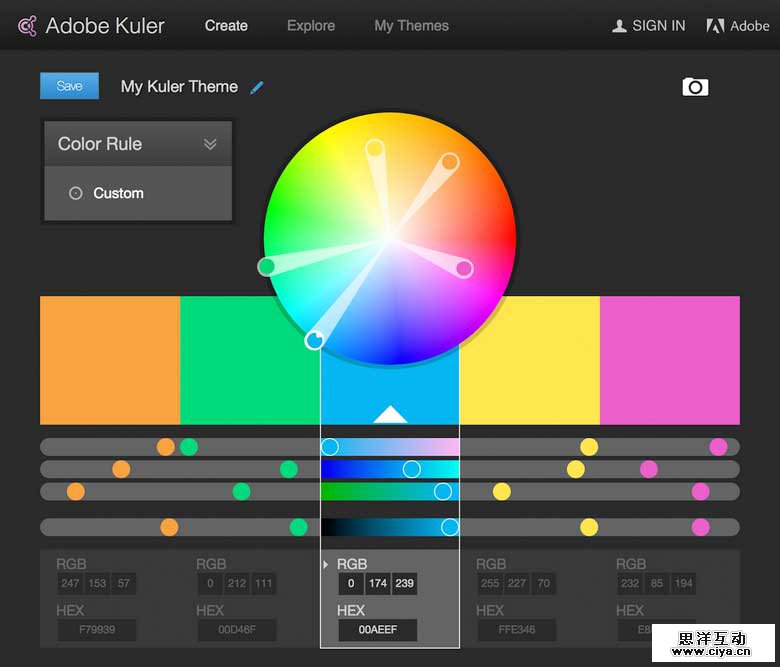780x667 pixels.
Task: Select the green marker on color wheel
Action: click(x=266, y=266)
